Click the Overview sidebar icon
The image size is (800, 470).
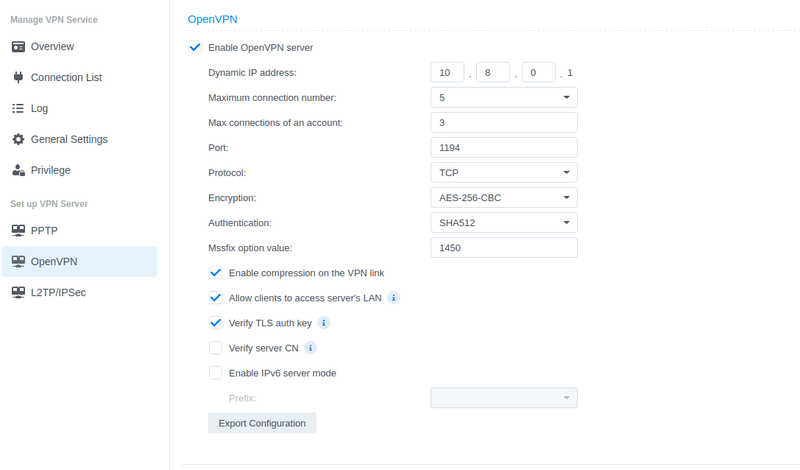click(18, 47)
